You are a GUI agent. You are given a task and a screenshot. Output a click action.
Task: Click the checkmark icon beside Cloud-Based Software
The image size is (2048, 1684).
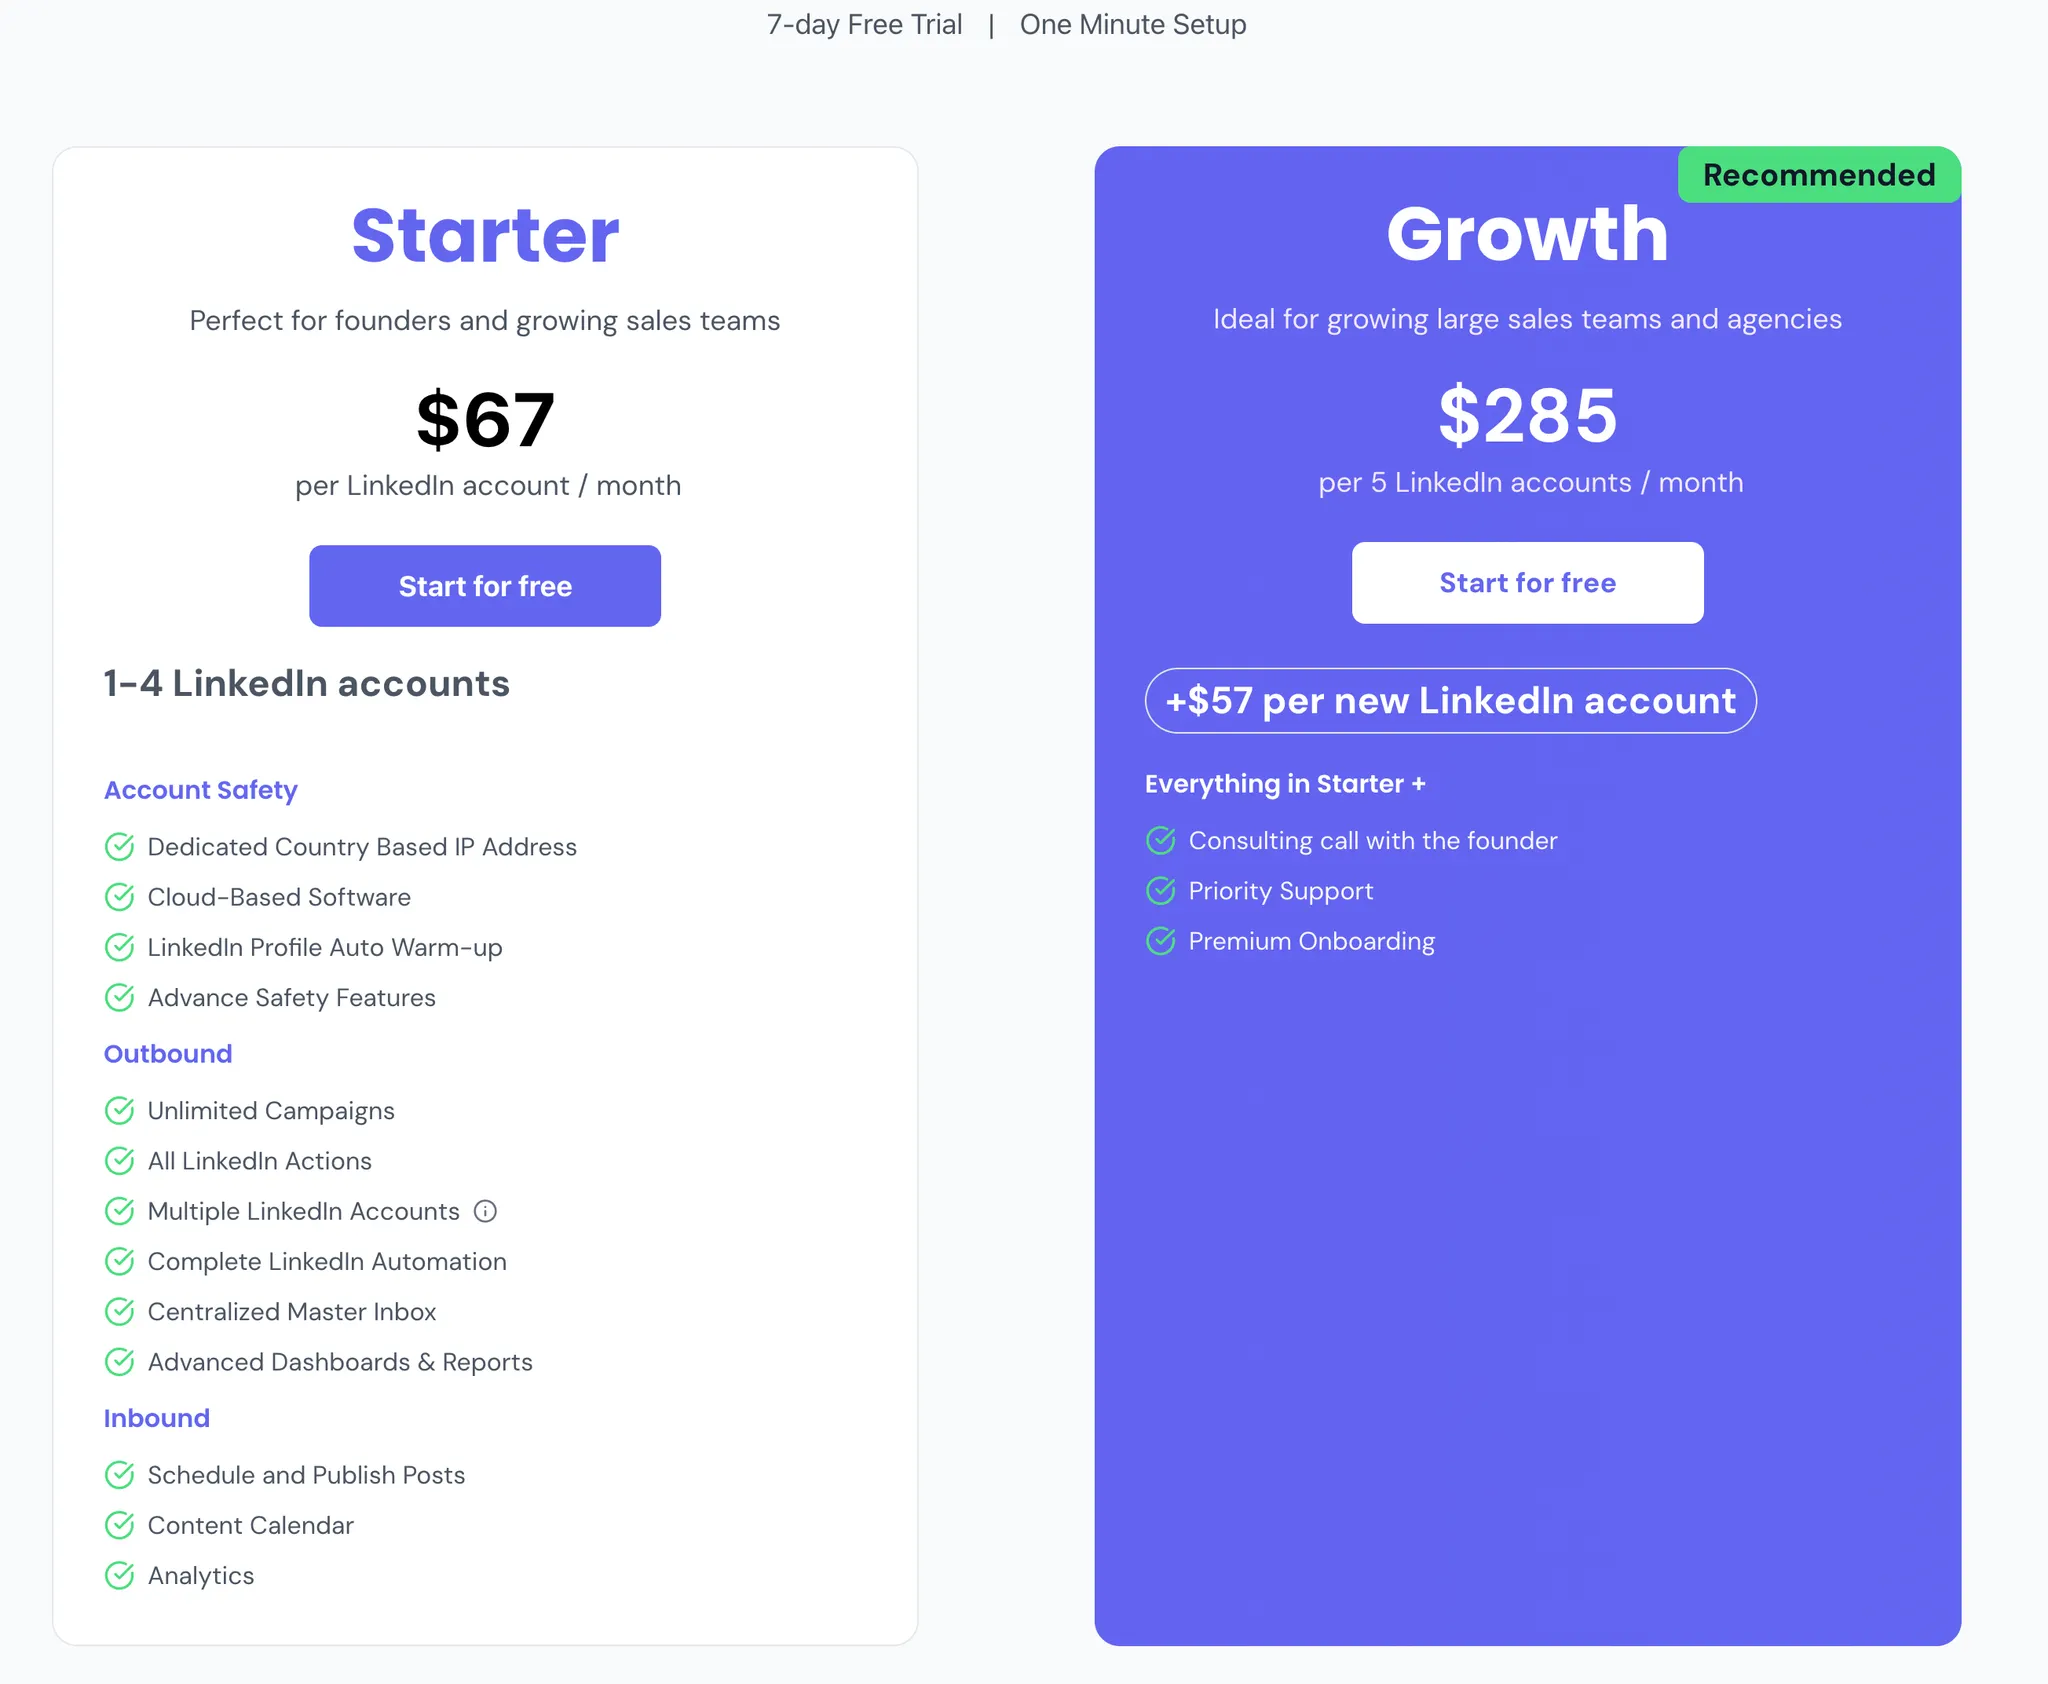click(x=120, y=897)
